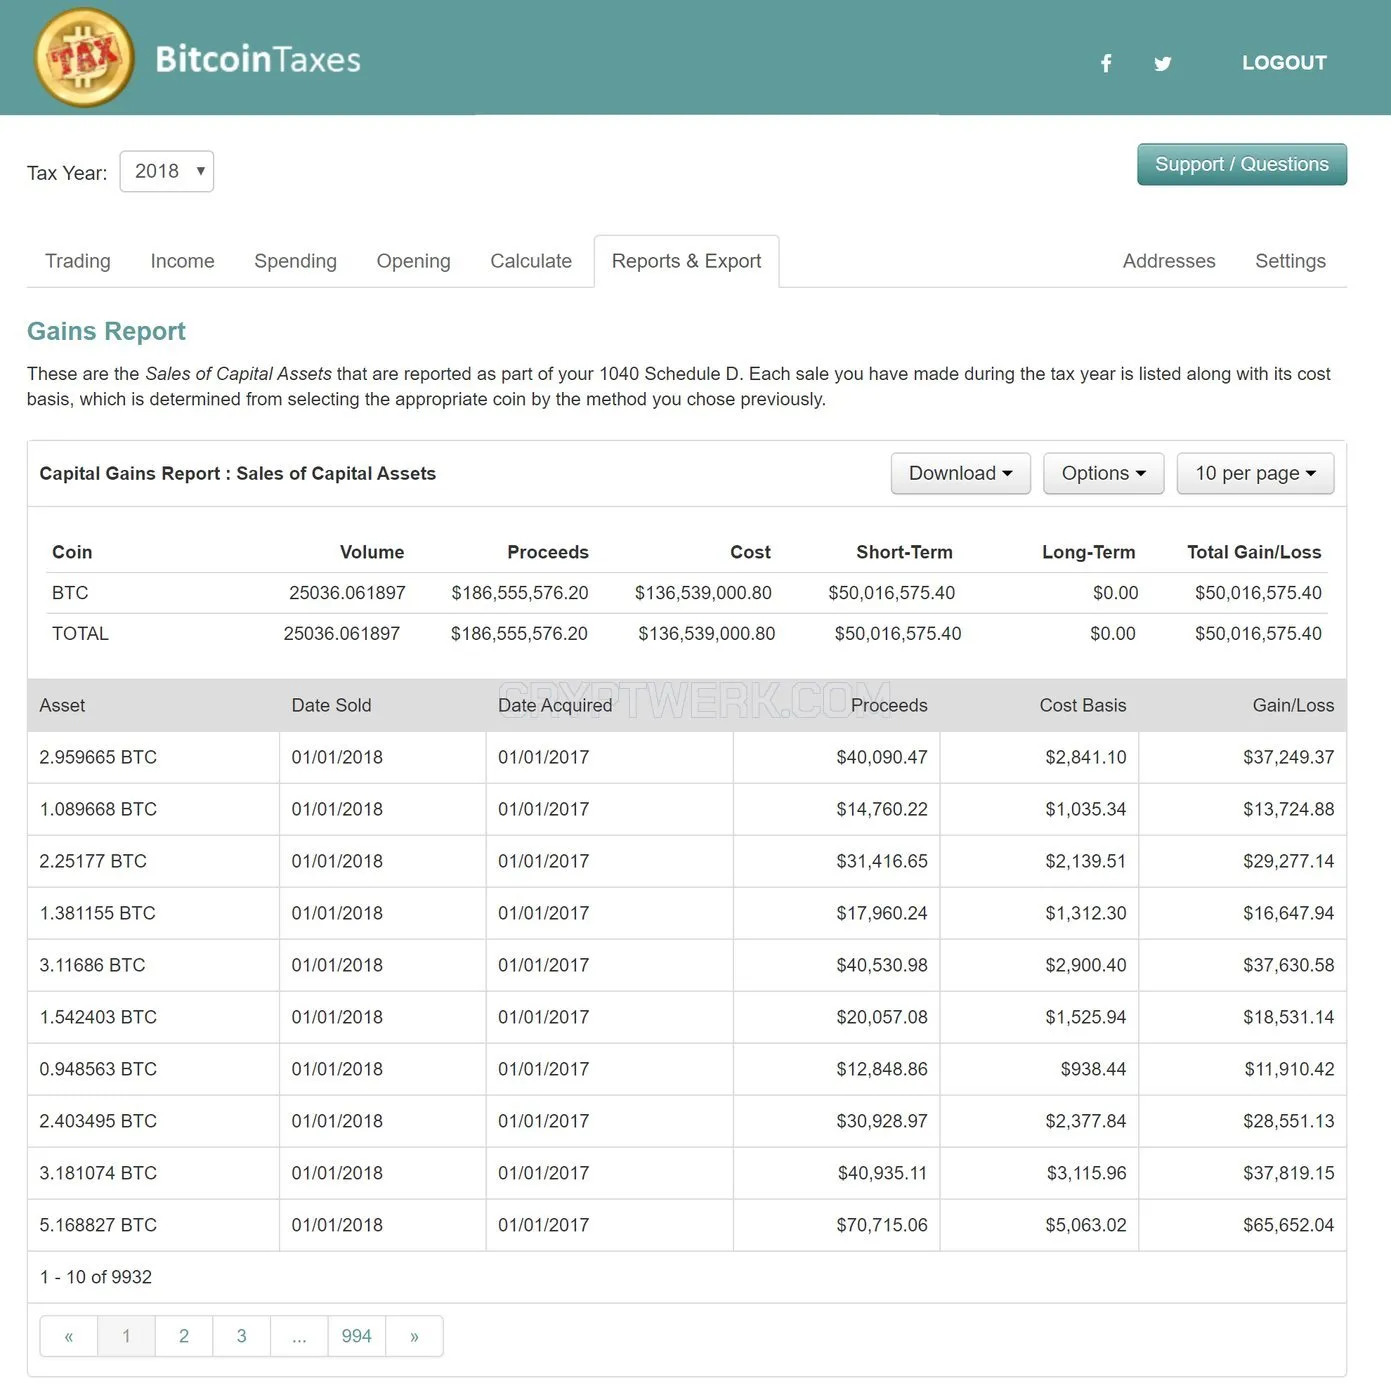Click the 3.181074 BTC asset cell
This screenshot has height=1400, width=1391.
[x=98, y=1173]
